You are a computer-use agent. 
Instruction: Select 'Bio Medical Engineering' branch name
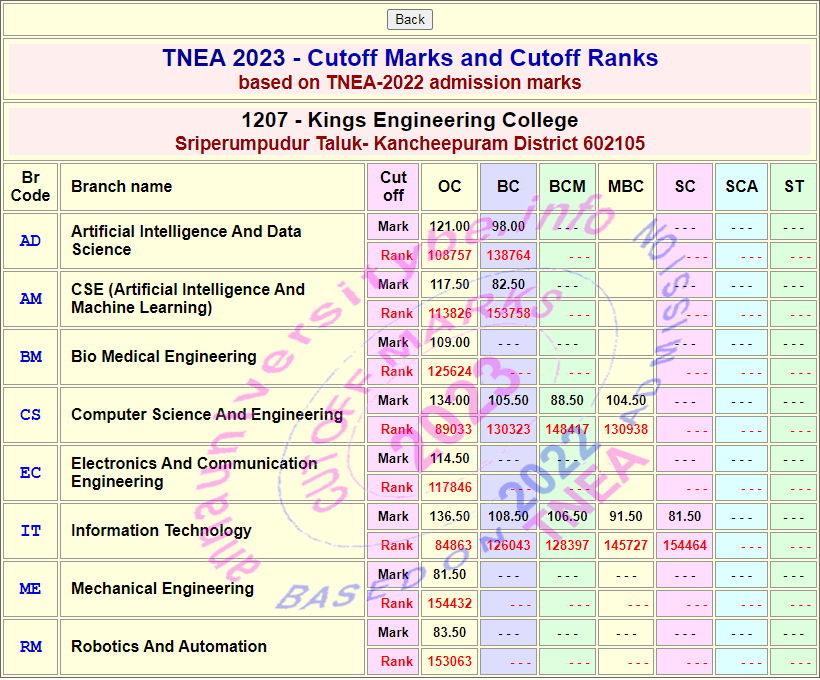(x=164, y=357)
